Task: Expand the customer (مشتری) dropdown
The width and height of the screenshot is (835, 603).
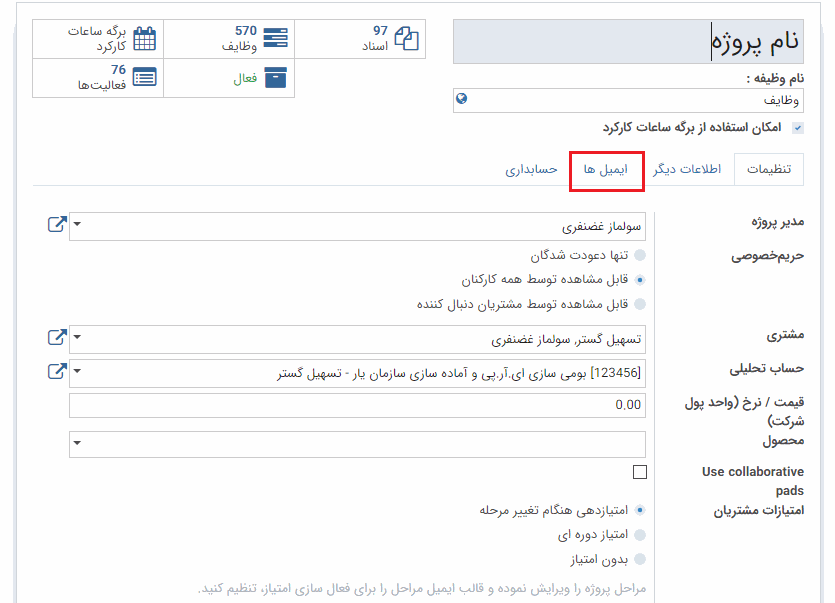Action: coord(78,339)
